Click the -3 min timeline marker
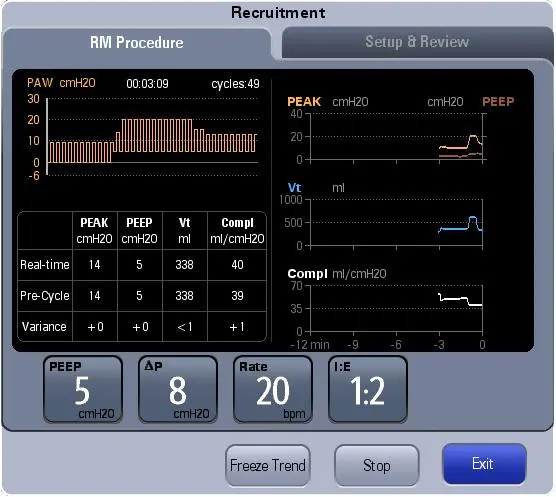This screenshot has height=497, width=556. [x=439, y=345]
